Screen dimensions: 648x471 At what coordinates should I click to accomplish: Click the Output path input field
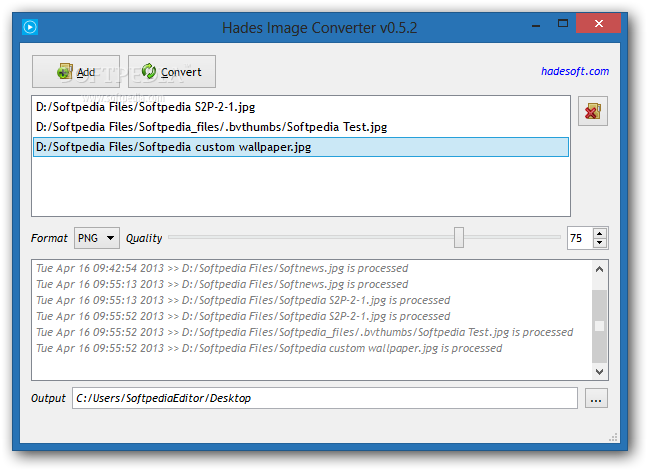325,398
